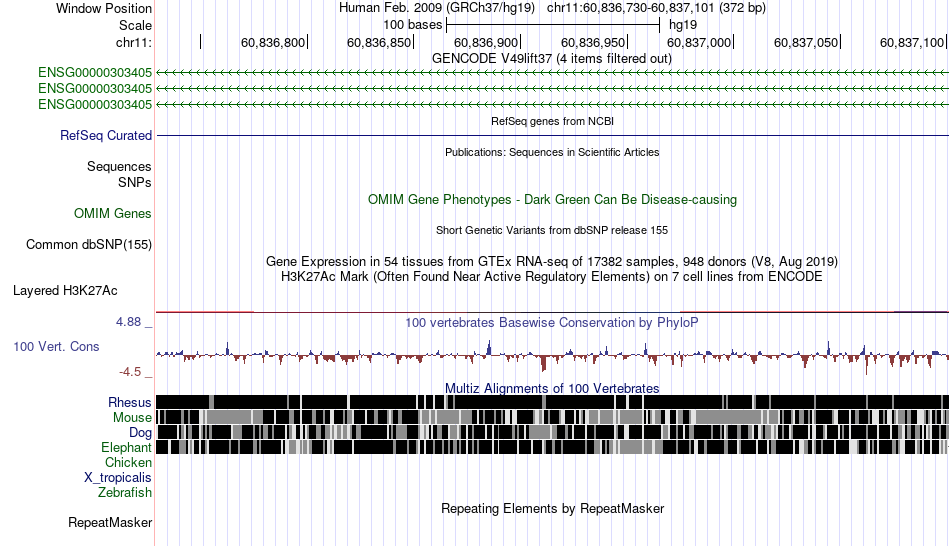
Task: Click the -4.5 PhyloP lower limit
Action: (130, 371)
